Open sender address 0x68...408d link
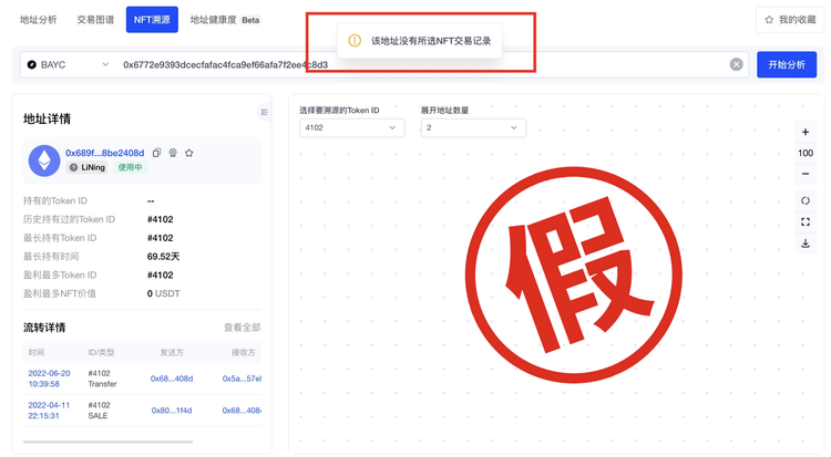The width and height of the screenshot is (831, 457). 172,379
